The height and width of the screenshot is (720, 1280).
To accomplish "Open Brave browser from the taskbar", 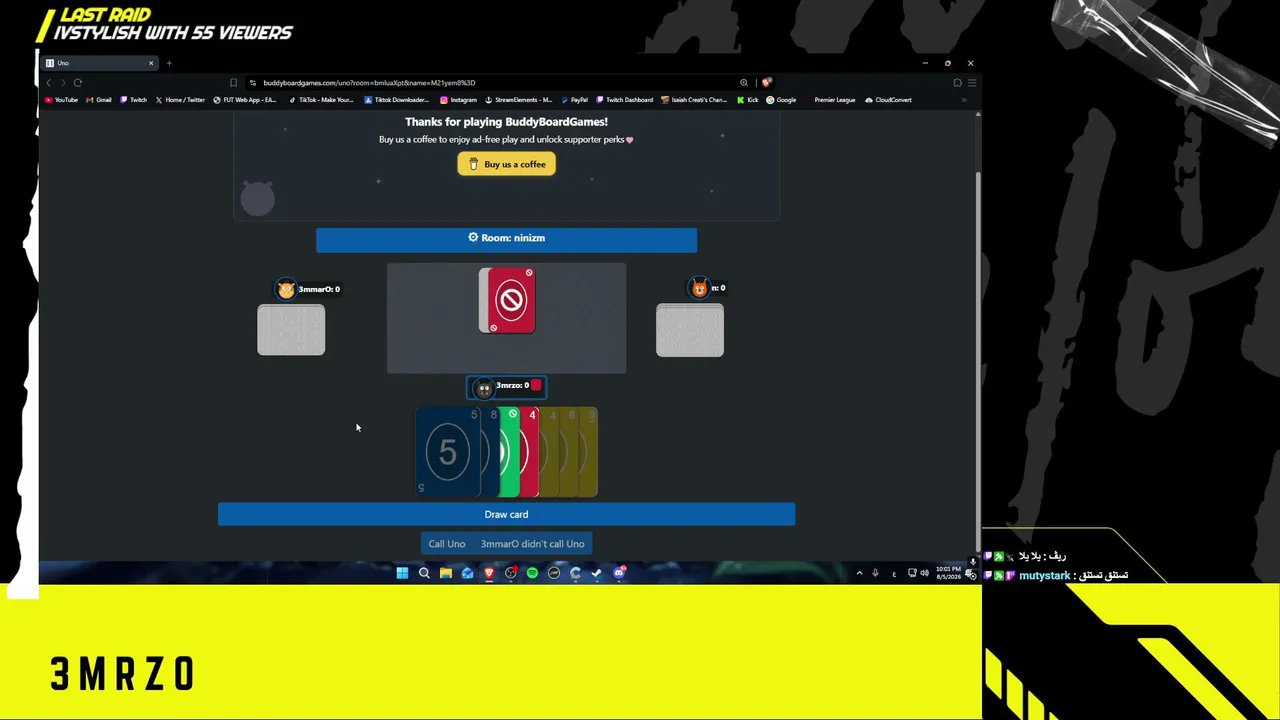I will pyautogui.click(x=489, y=573).
